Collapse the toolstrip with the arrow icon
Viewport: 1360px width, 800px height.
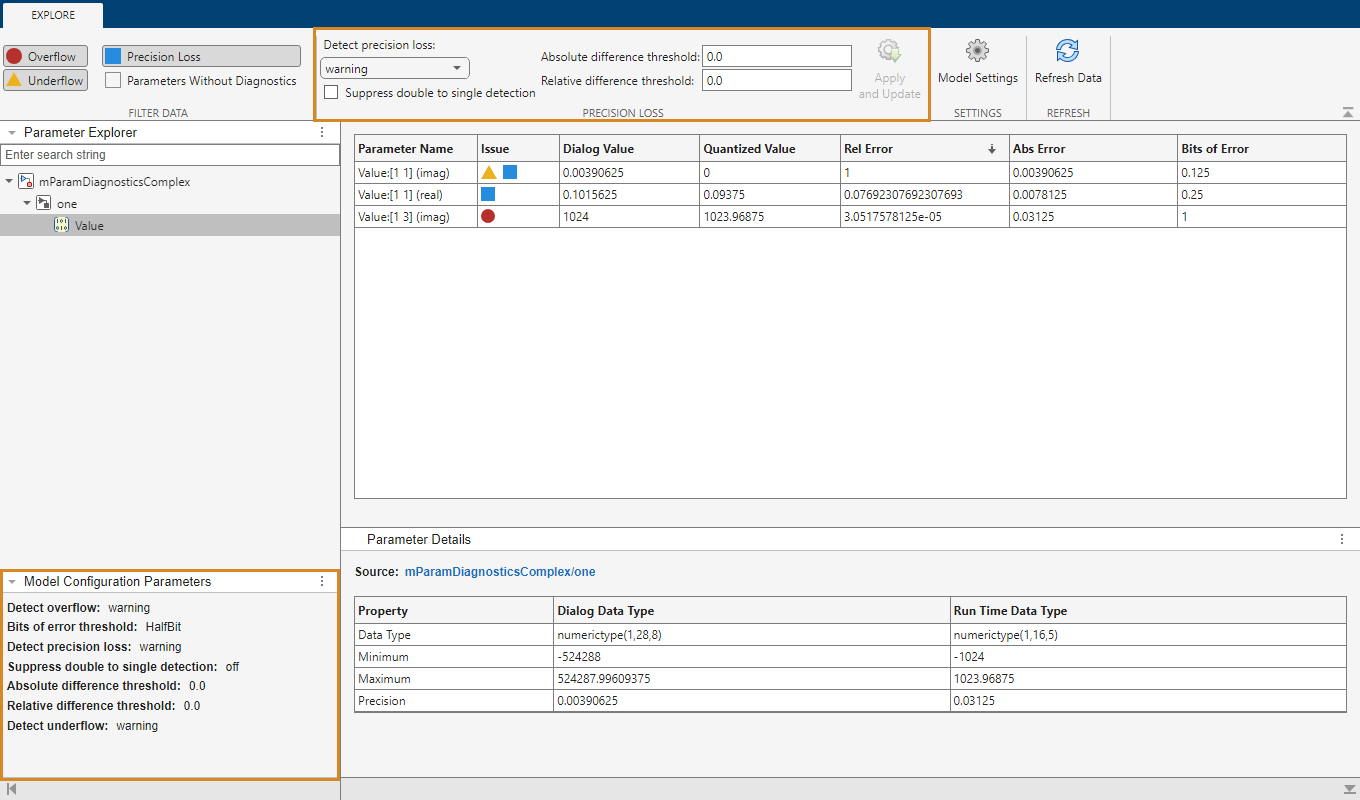point(1348,113)
